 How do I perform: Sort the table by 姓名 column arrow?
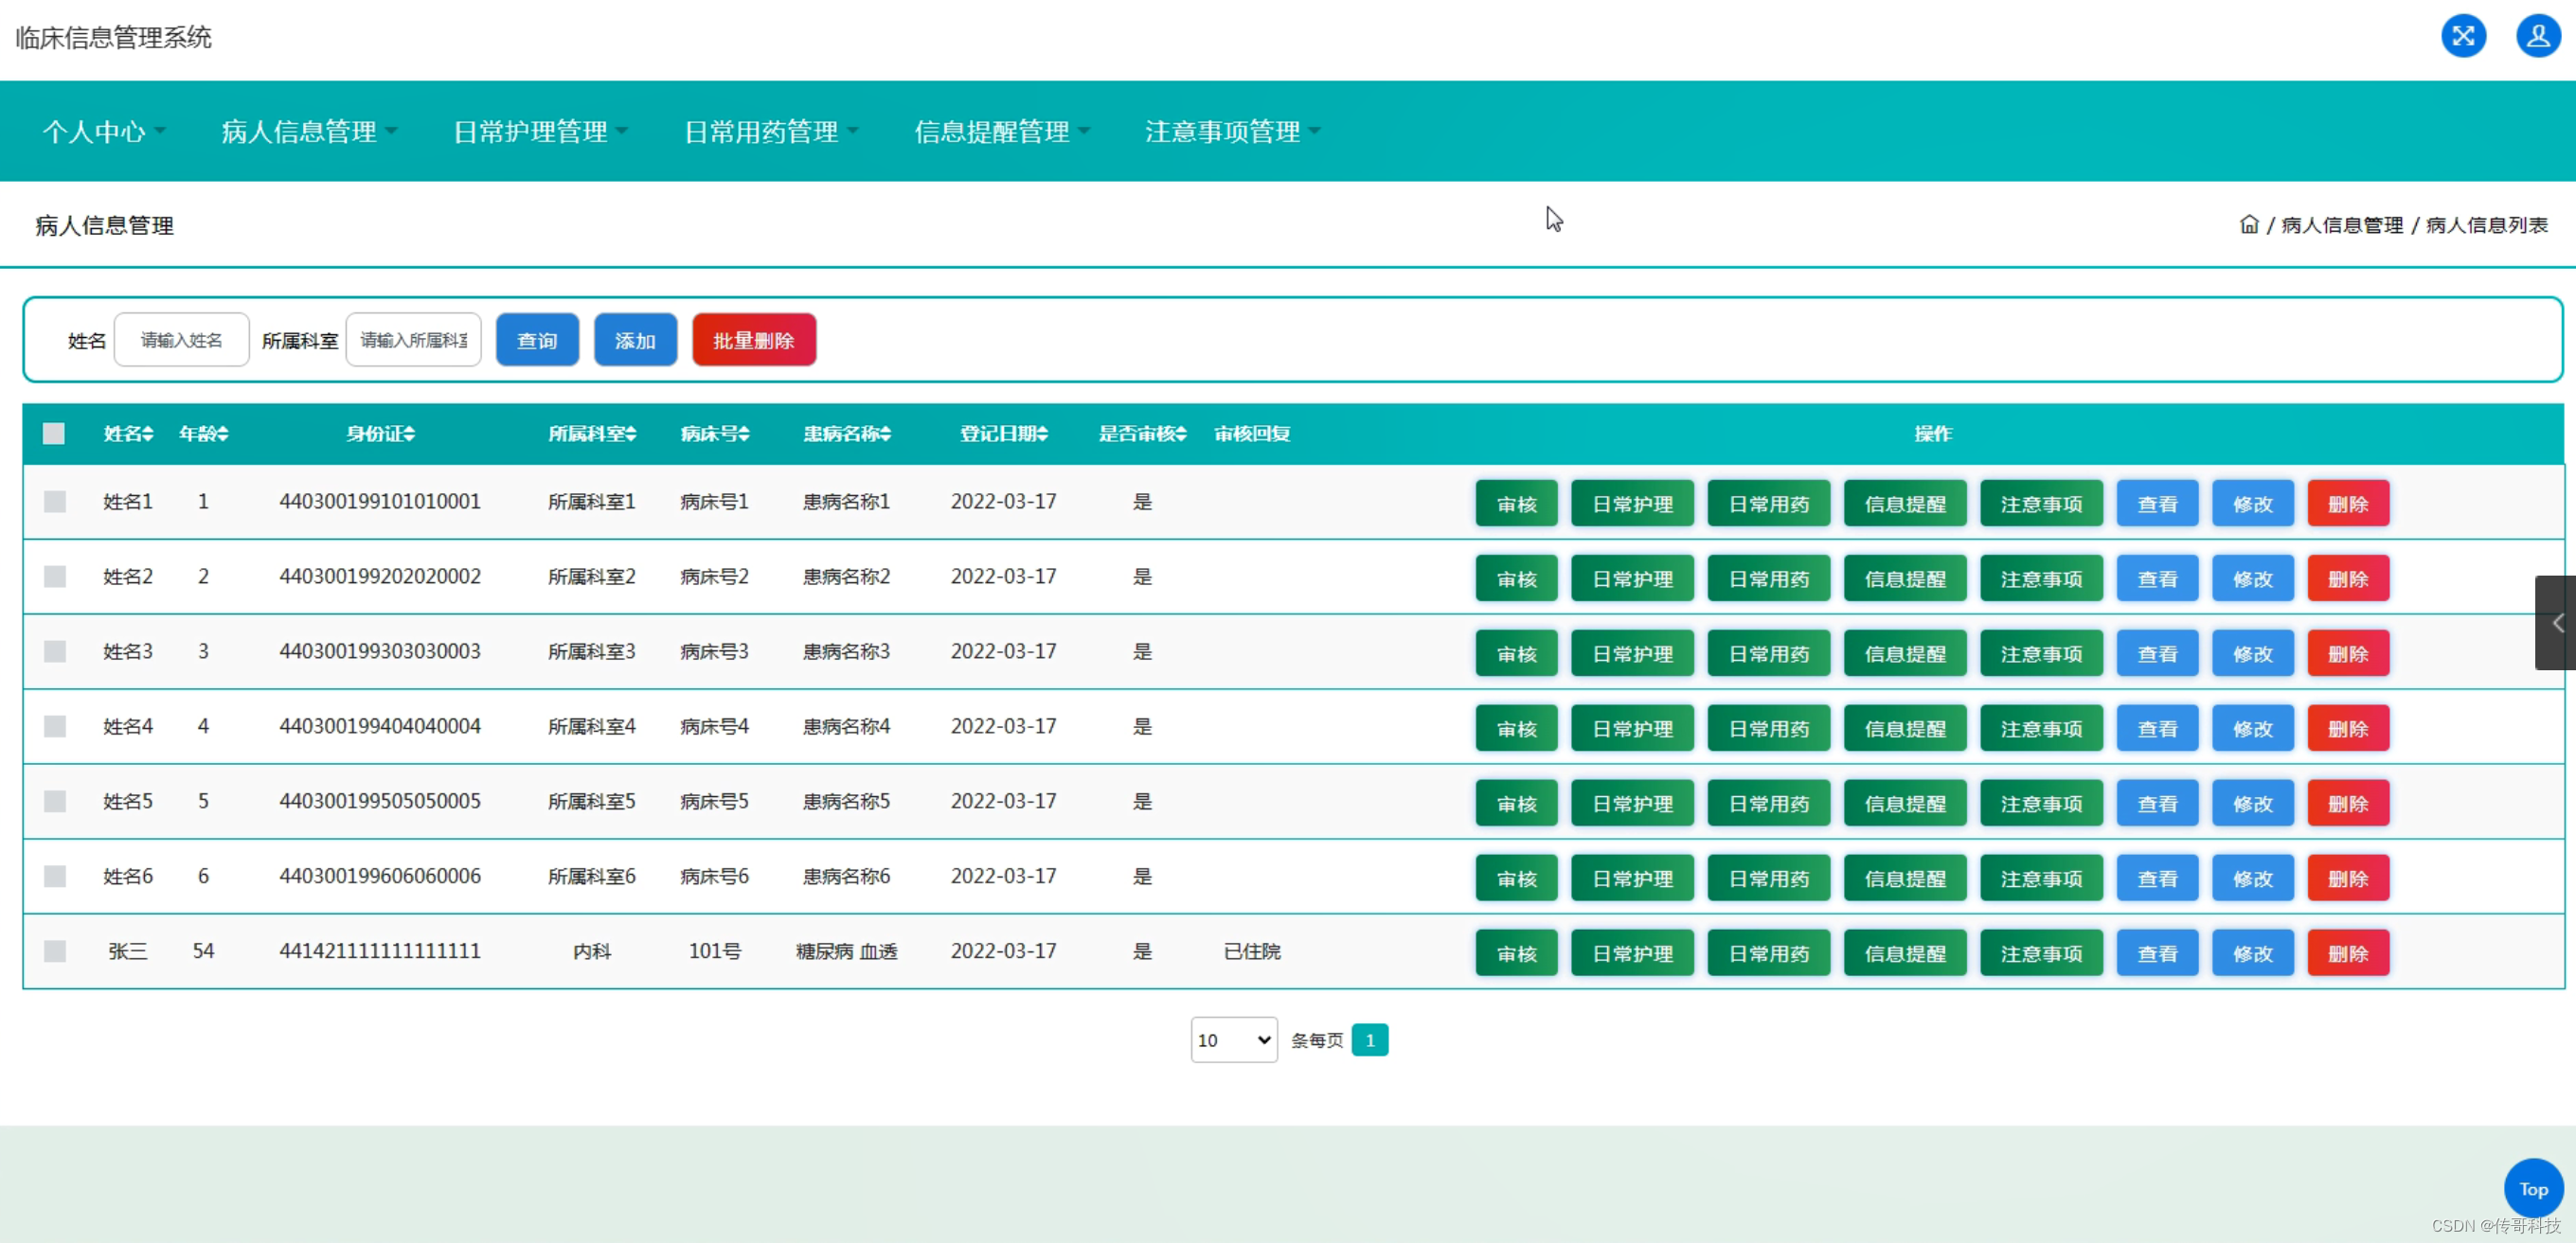(x=149, y=434)
